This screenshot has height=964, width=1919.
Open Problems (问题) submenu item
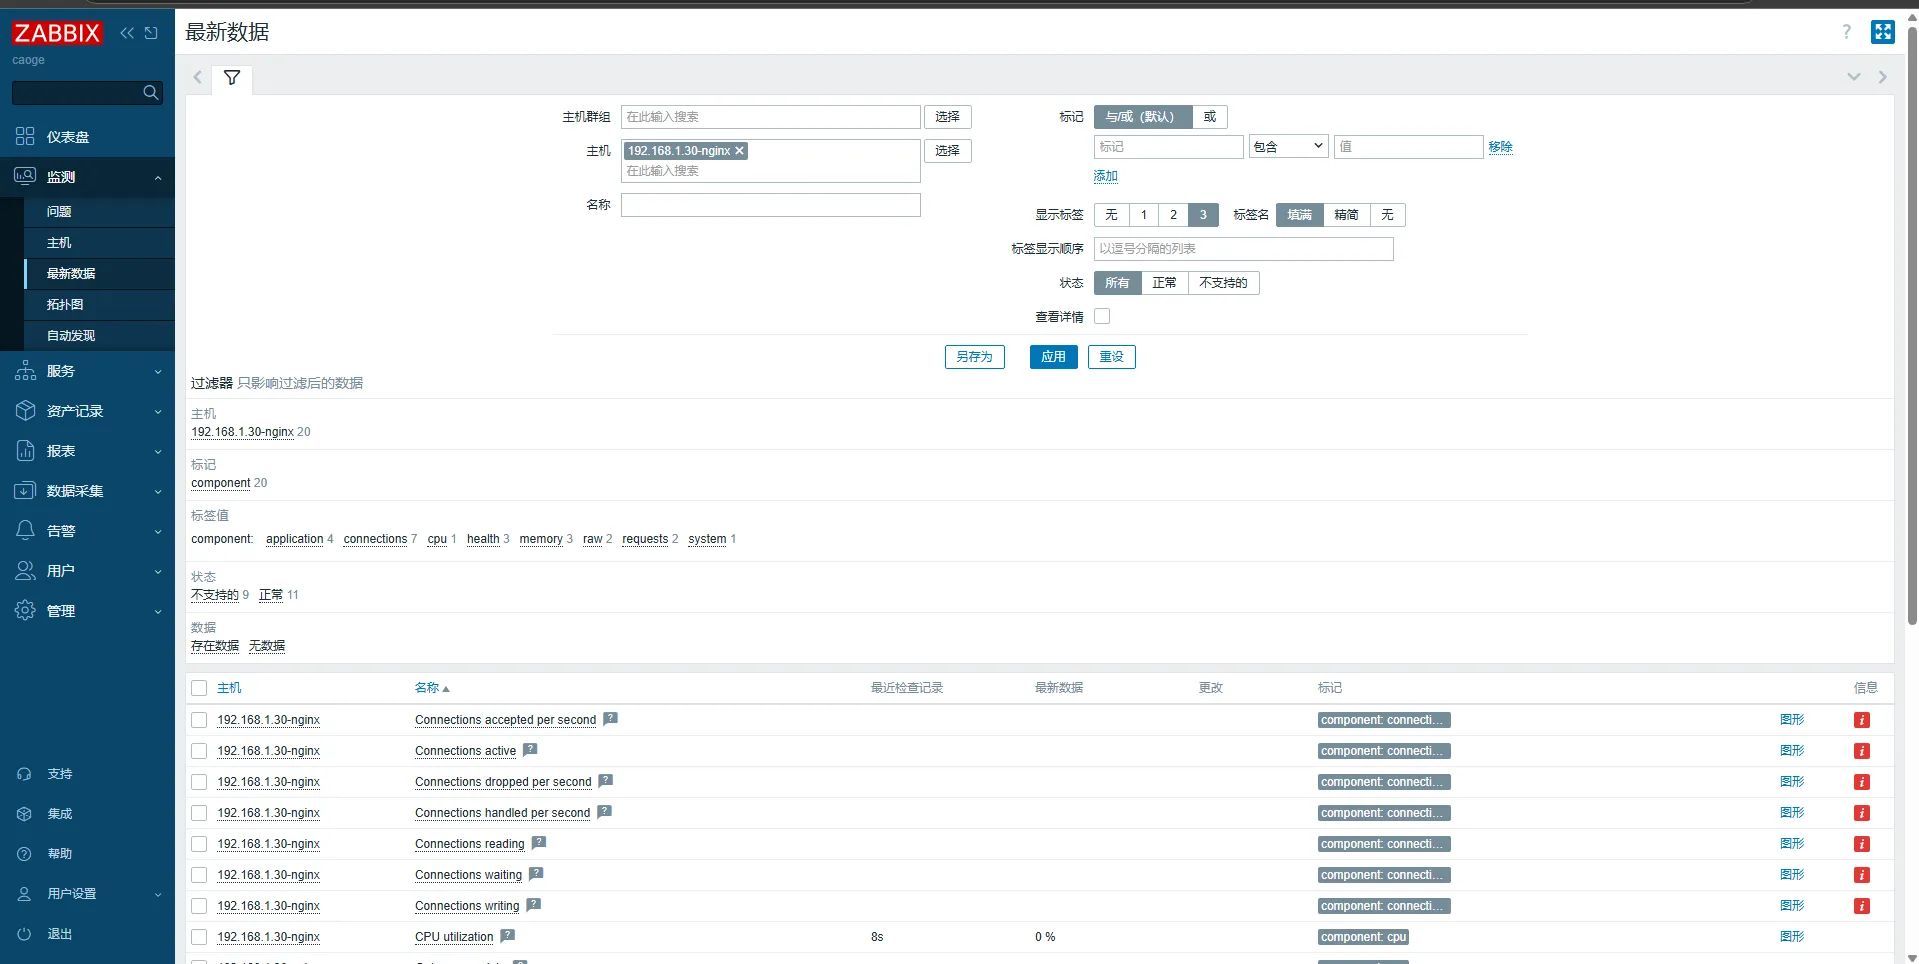click(99, 212)
